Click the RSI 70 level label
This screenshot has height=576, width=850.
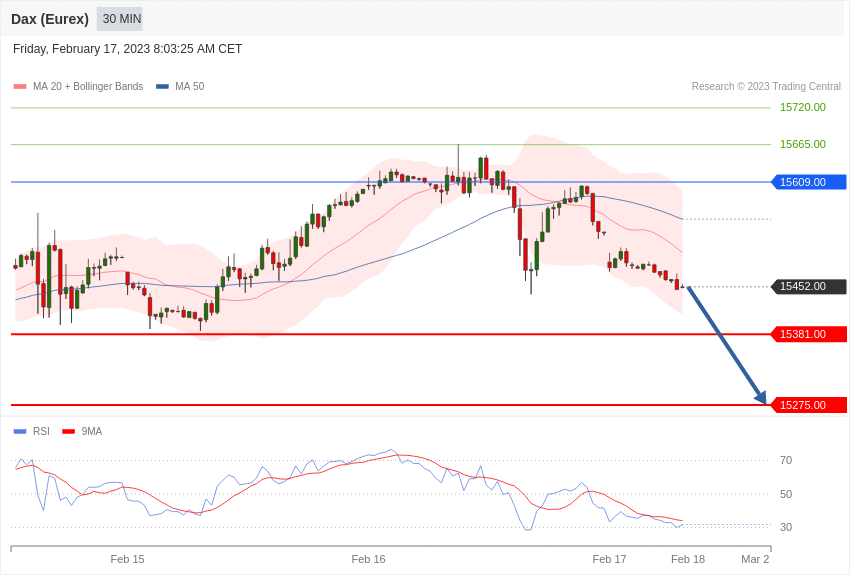click(785, 461)
